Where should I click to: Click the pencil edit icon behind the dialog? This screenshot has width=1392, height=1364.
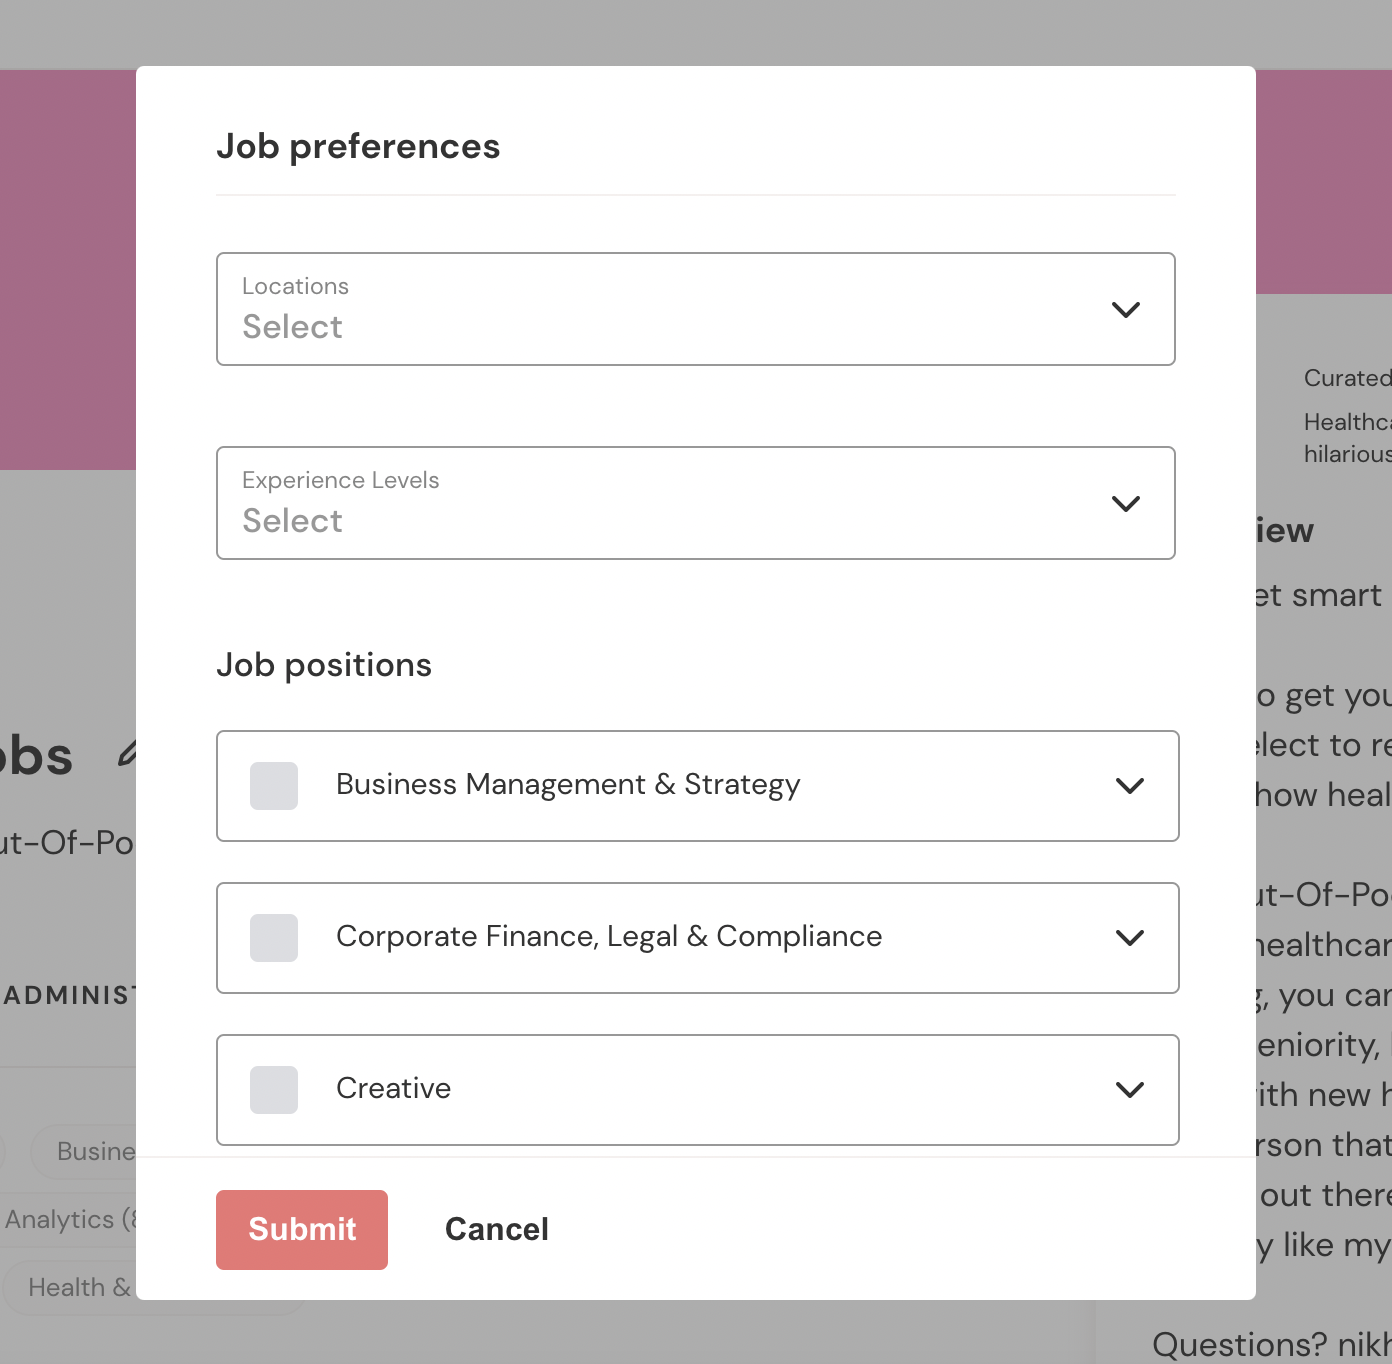pos(127,753)
